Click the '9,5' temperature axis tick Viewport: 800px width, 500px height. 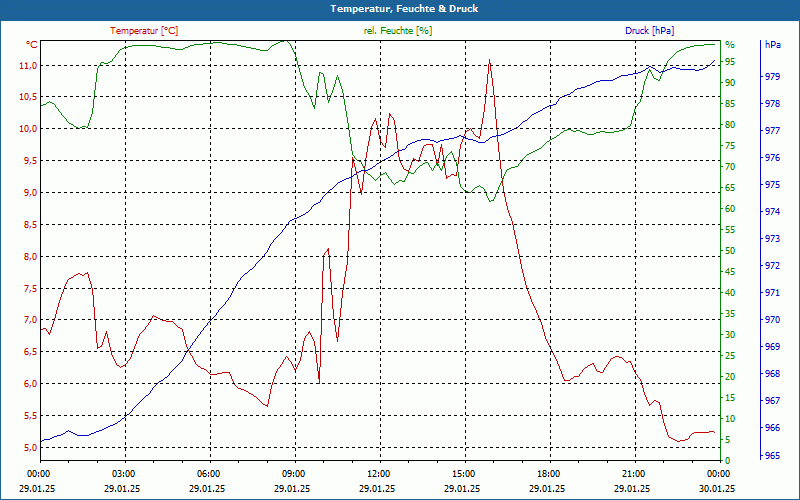click(x=30, y=161)
